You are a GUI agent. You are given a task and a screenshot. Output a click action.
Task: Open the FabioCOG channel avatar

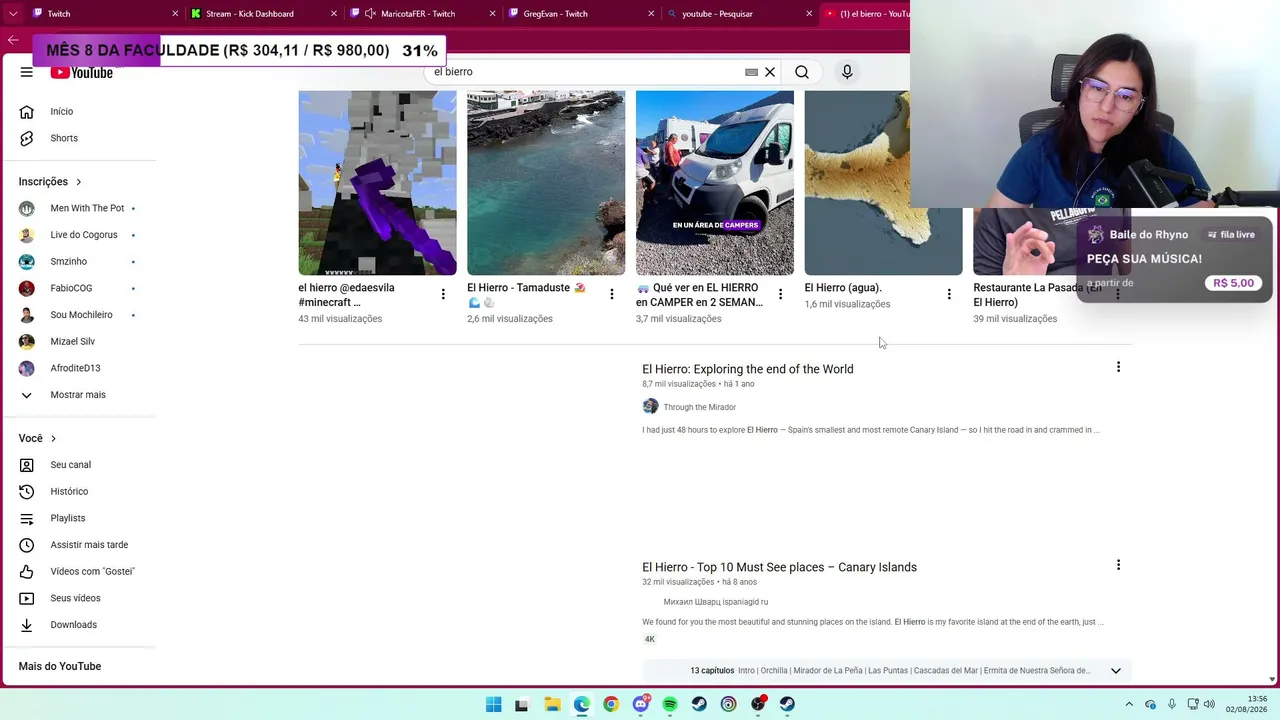coord(27,288)
